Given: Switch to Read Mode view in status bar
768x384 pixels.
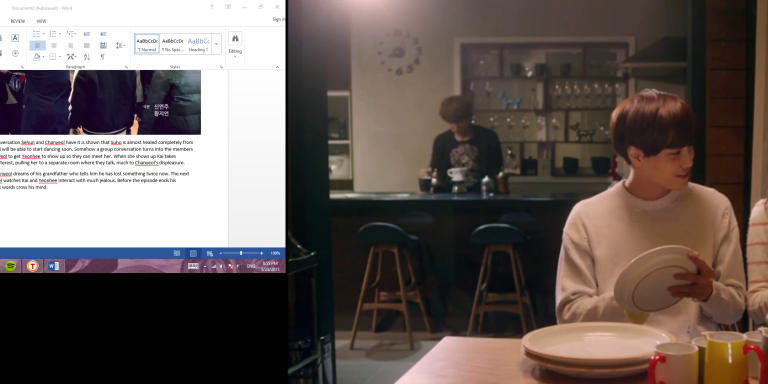Looking at the screenshot, I should [177, 253].
